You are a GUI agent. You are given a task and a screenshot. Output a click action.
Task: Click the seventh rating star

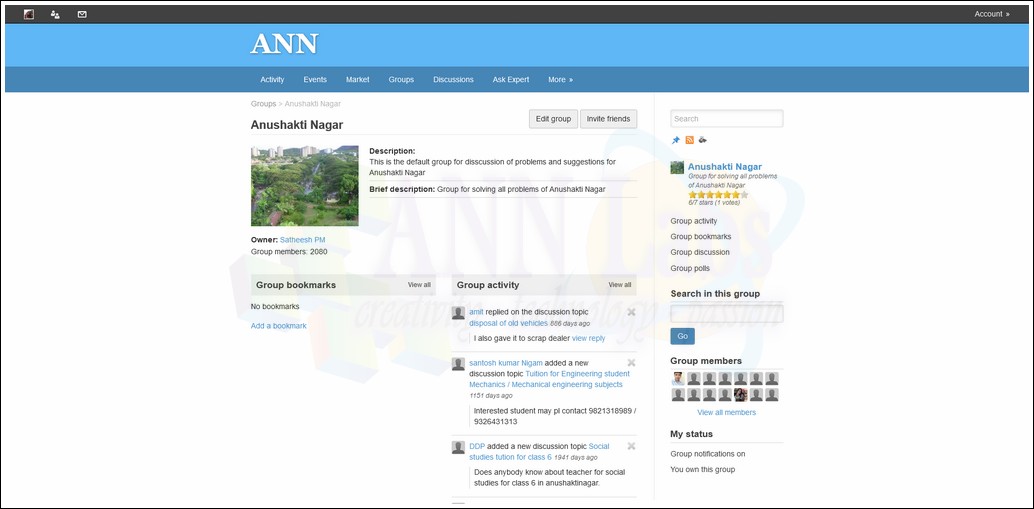tap(744, 194)
